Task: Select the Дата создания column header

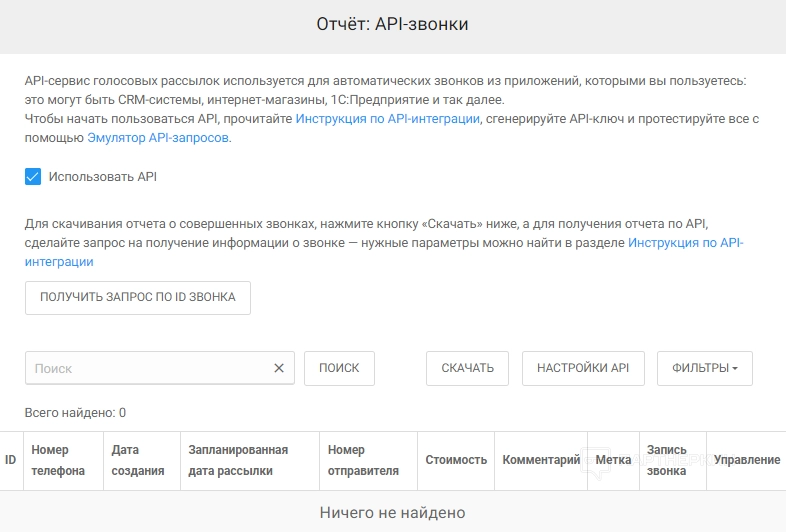Action: [x=138, y=460]
